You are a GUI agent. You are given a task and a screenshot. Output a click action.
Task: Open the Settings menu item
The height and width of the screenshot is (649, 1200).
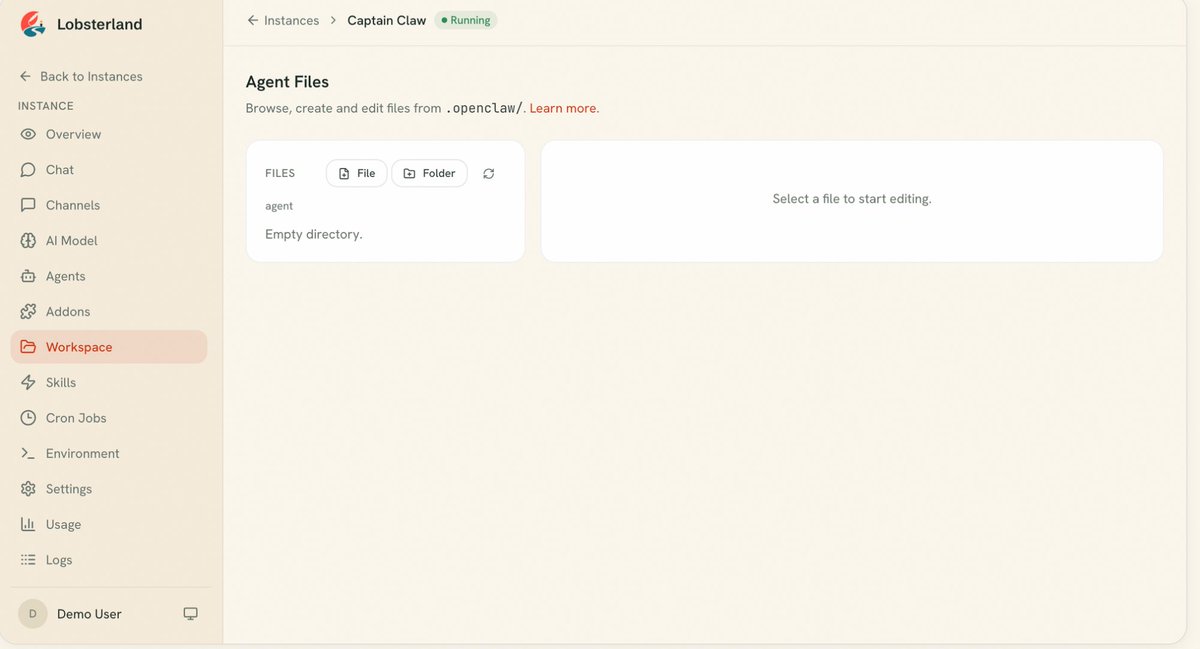point(109,489)
